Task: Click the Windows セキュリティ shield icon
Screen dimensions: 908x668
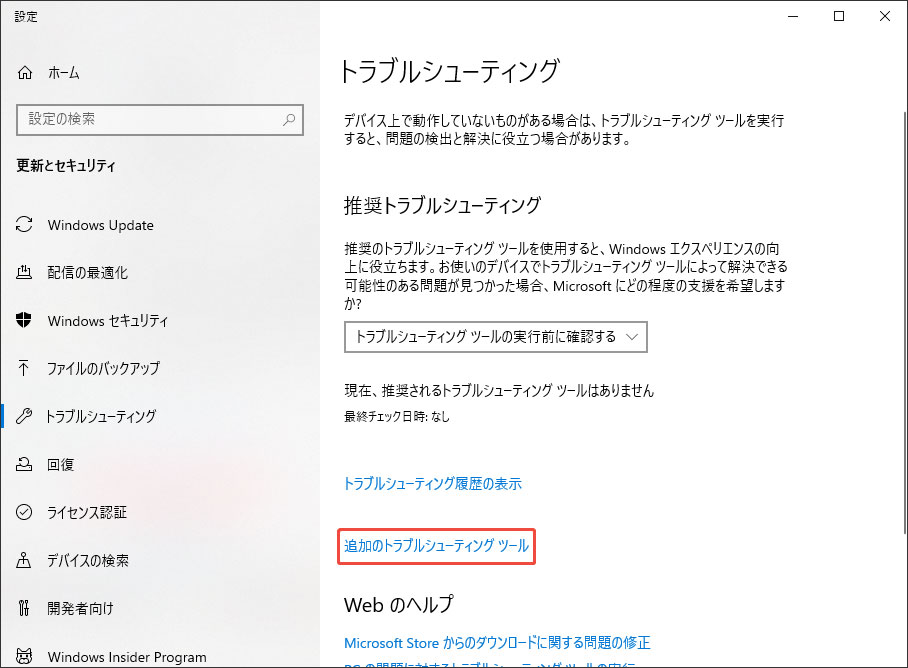Action: coord(24,320)
